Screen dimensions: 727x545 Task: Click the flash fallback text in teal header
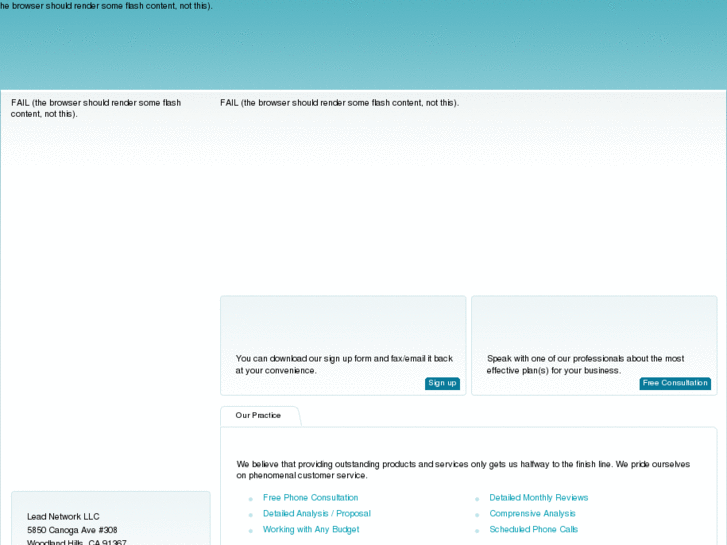[x=106, y=6]
